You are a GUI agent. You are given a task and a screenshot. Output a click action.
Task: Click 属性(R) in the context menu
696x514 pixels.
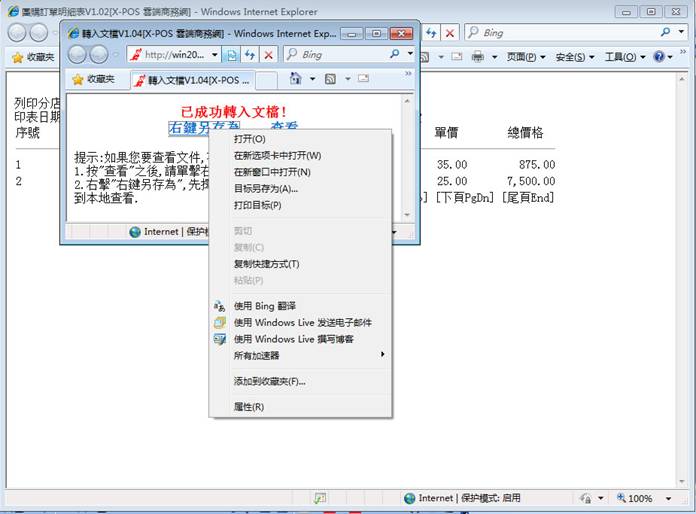point(249,407)
